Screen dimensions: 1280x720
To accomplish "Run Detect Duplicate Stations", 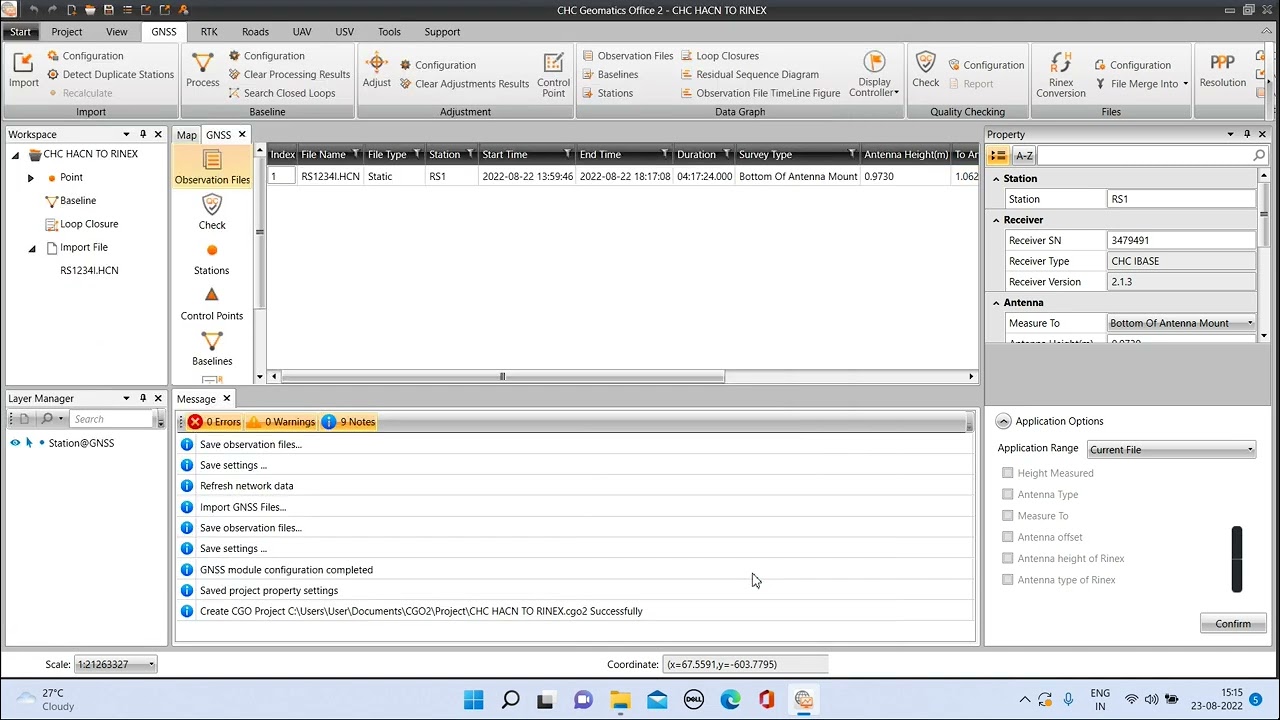I will (110, 74).
